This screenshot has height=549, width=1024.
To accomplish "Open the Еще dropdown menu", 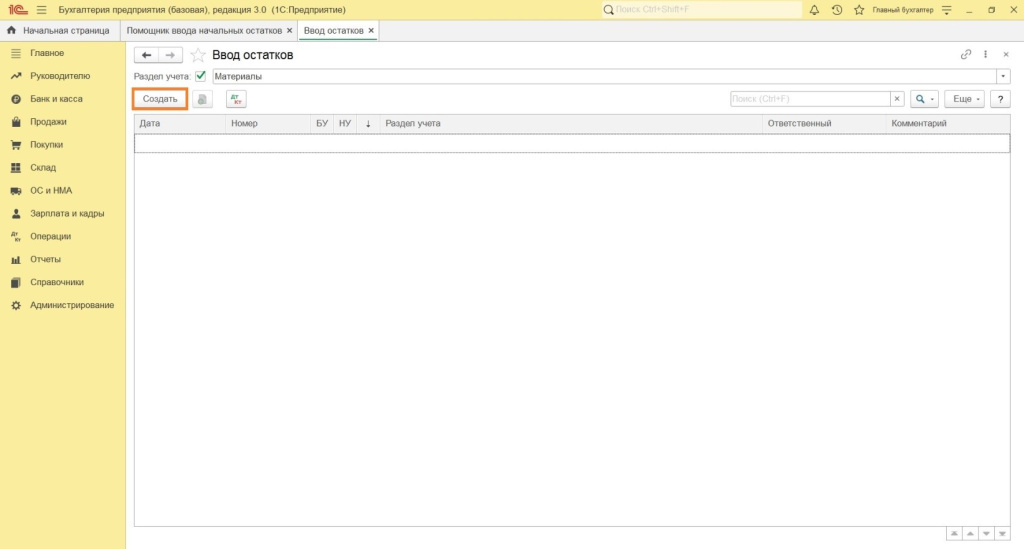I will pos(964,99).
